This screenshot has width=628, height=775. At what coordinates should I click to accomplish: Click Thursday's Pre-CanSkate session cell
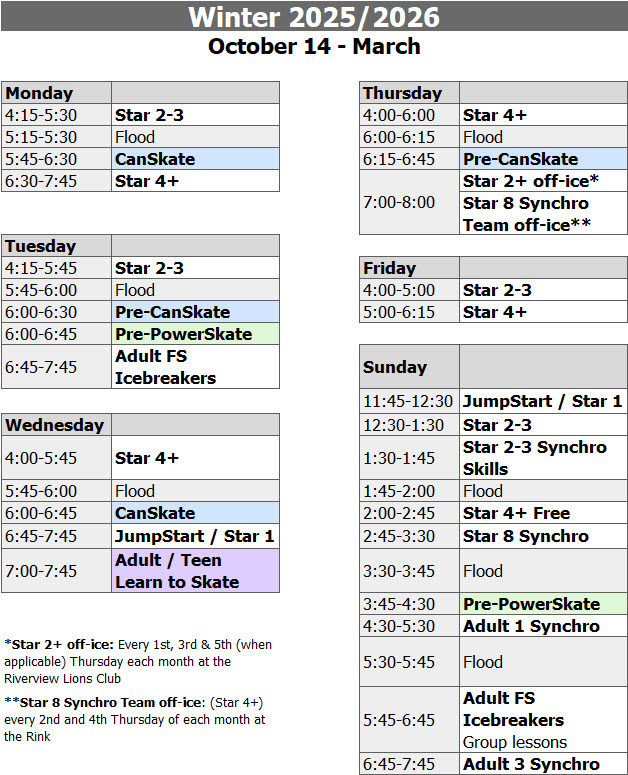543,159
